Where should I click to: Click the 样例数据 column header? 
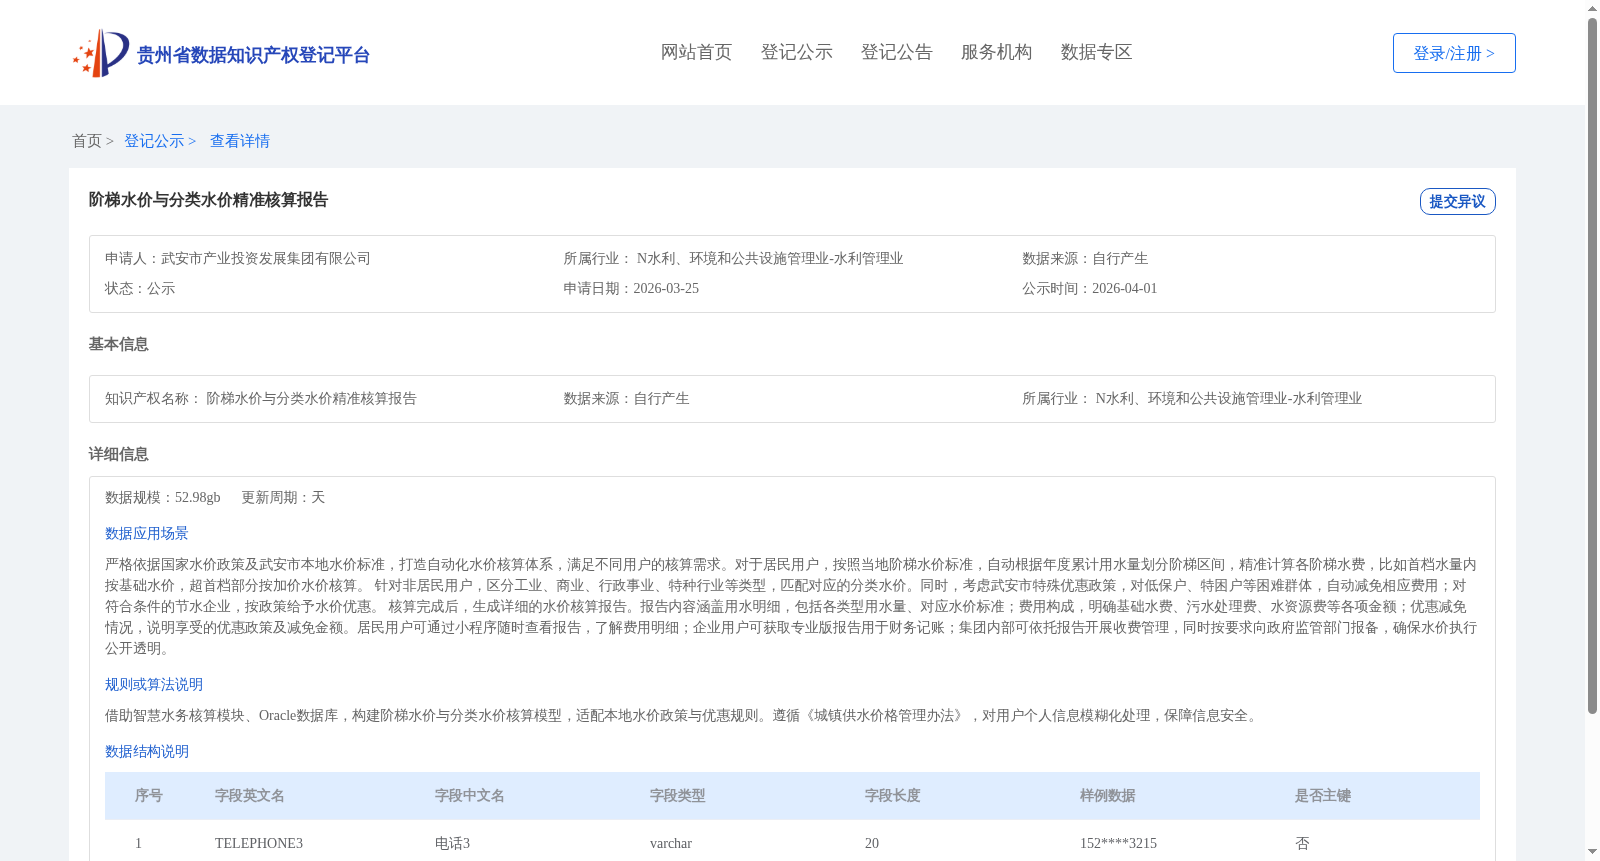(1108, 795)
